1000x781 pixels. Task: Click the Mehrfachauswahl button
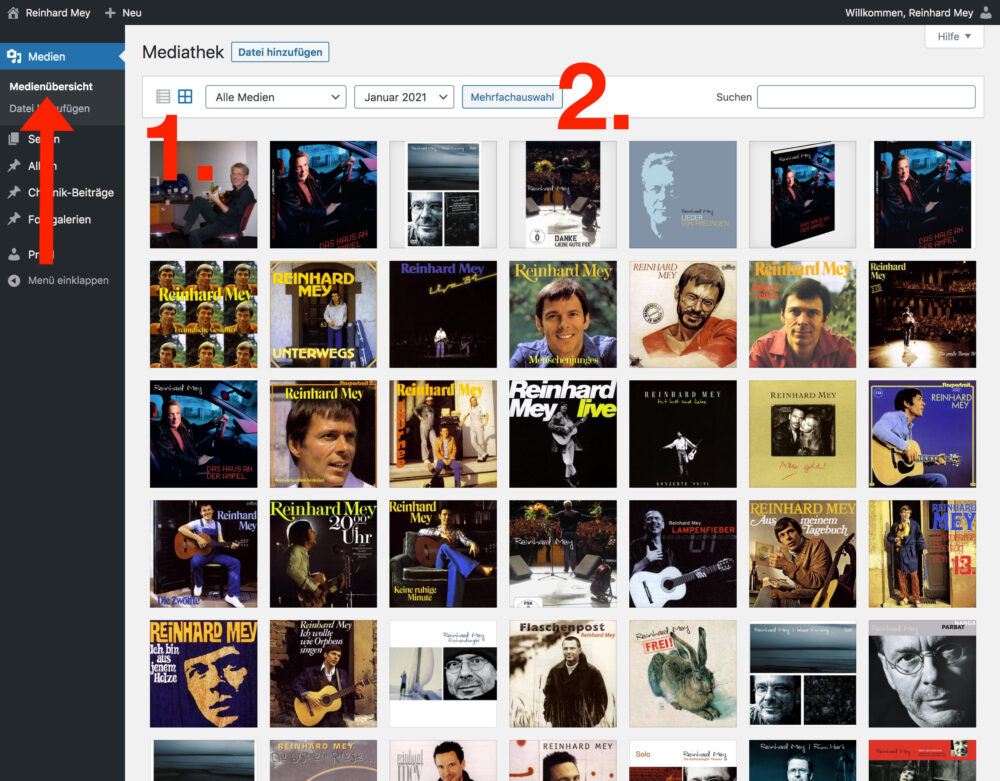[512, 97]
